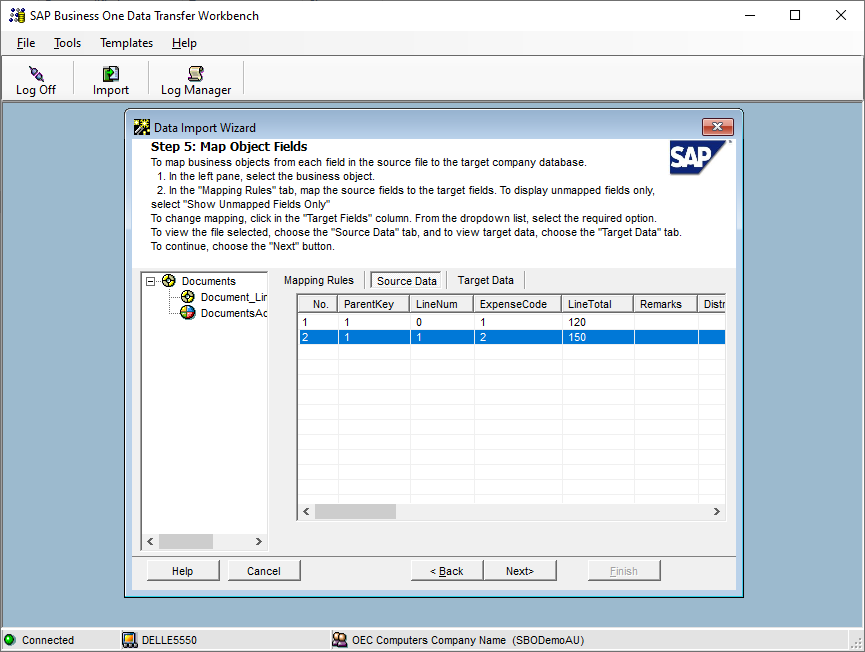The width and height of the screenshot is (865, 652).
Task: Click the Document_Lines node icon
Action: click(188, 297)
